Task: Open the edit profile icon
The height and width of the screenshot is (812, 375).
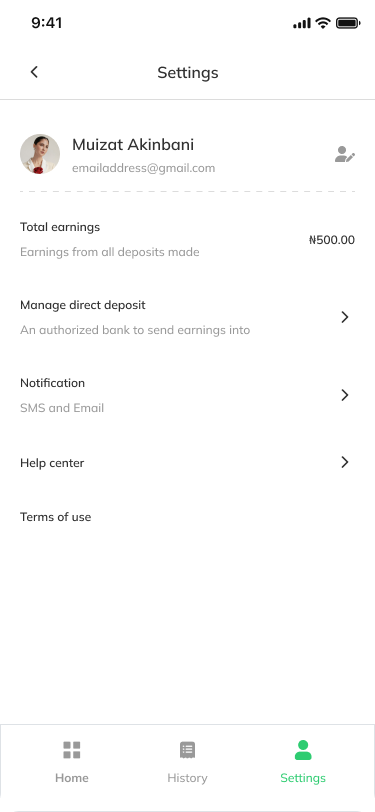Action: click(x=344, y=154)
